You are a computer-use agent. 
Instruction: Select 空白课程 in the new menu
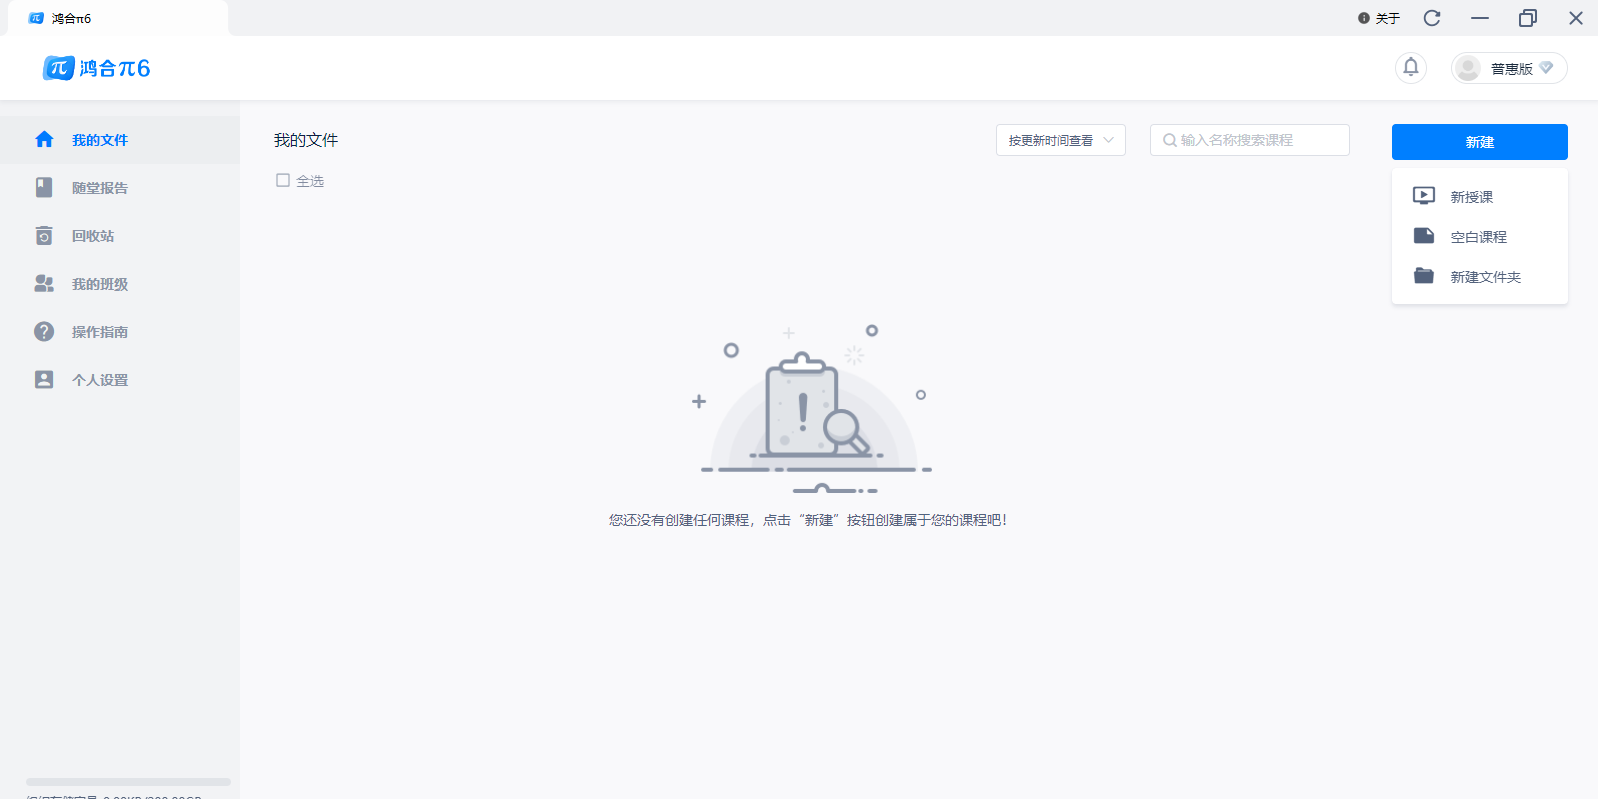[1478, 237]
